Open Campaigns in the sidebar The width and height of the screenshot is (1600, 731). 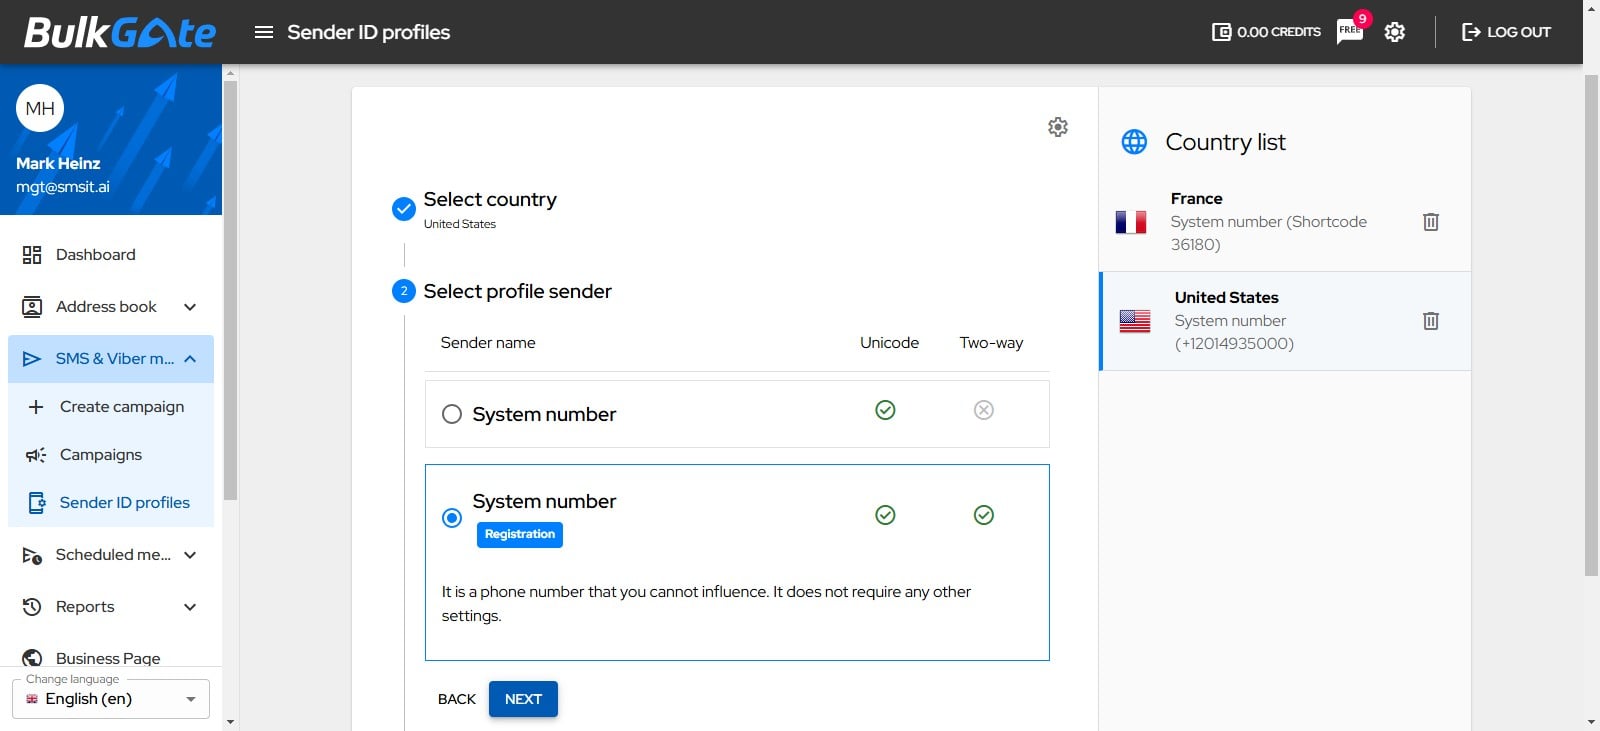(101, 455)
